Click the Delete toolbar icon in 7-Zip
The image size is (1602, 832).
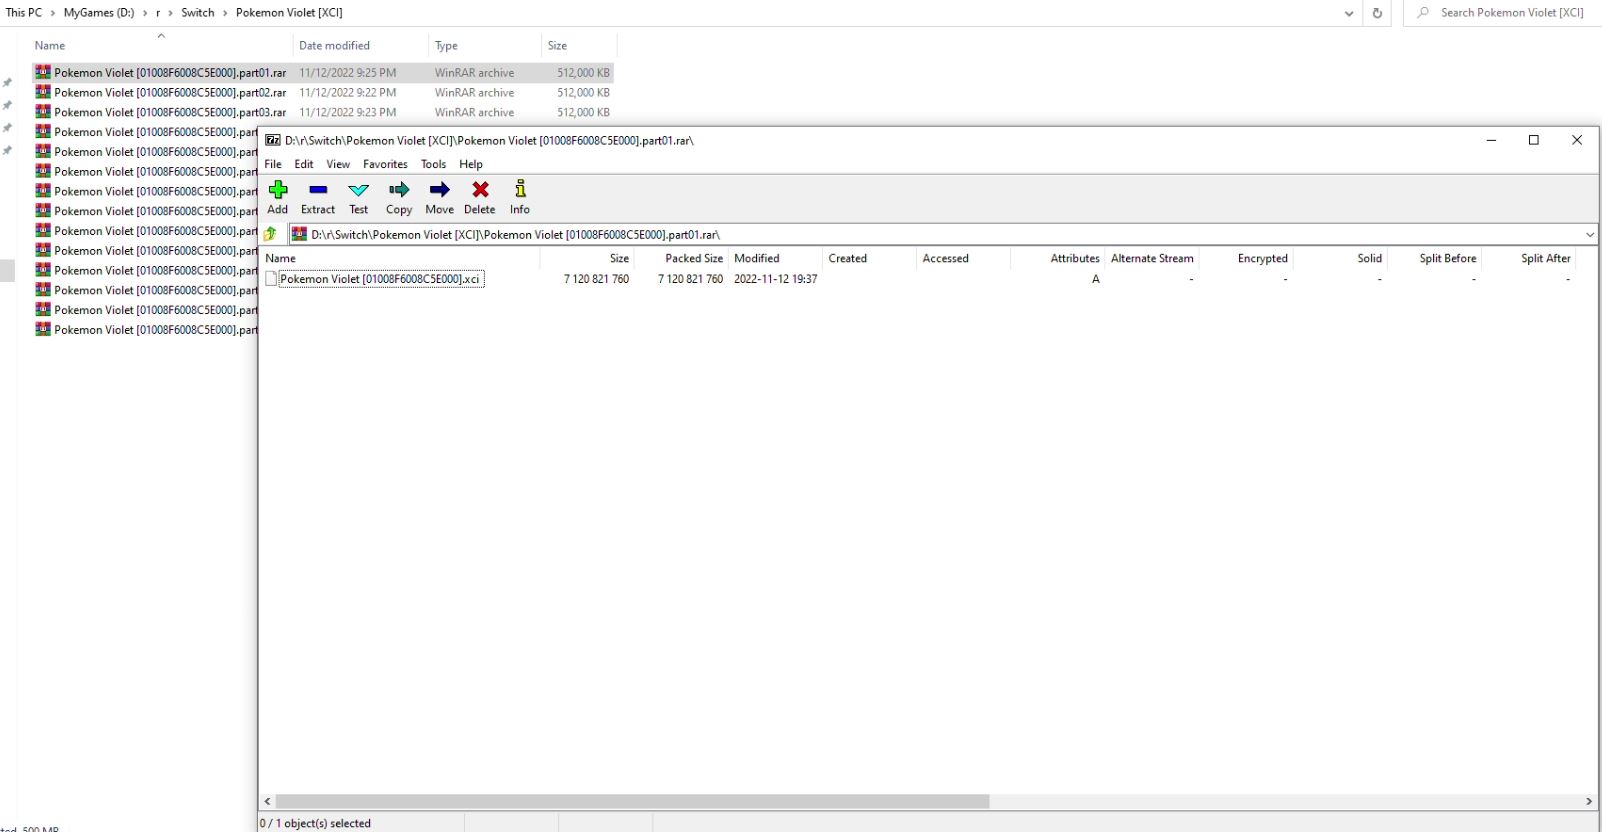(480, 190)
